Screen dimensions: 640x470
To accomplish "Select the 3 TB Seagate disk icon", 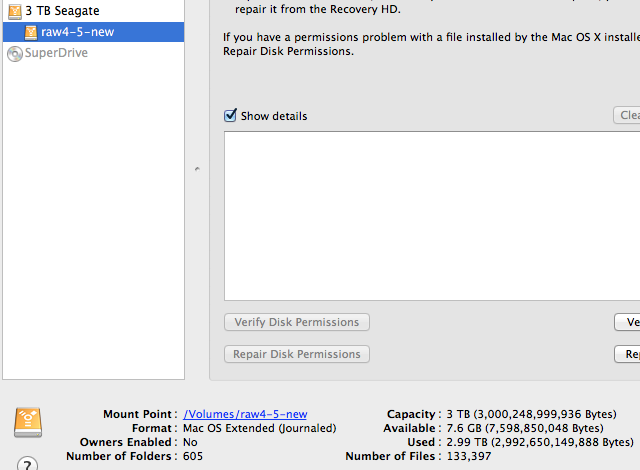I will pos(15,11).
